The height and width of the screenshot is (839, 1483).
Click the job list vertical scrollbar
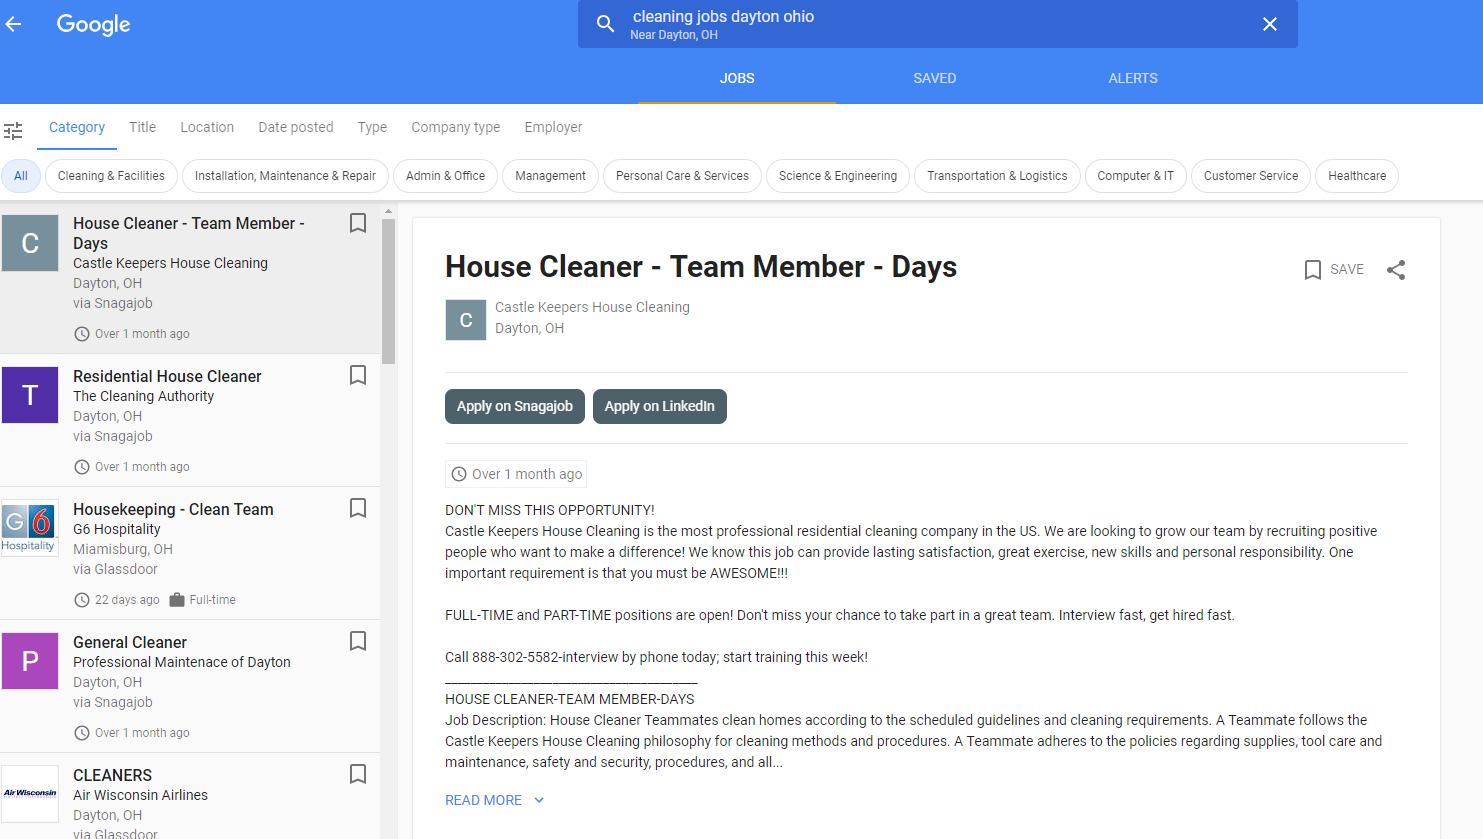(x=388, y=290)
